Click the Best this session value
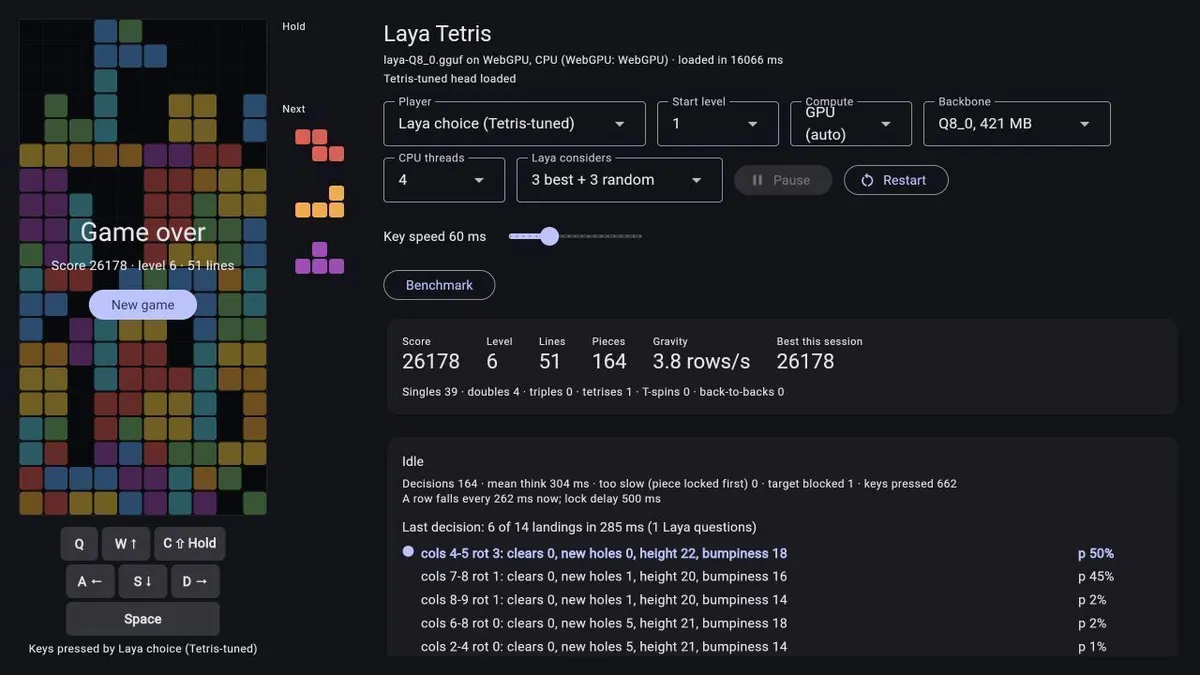1200x675 pixels. point(806,361)
